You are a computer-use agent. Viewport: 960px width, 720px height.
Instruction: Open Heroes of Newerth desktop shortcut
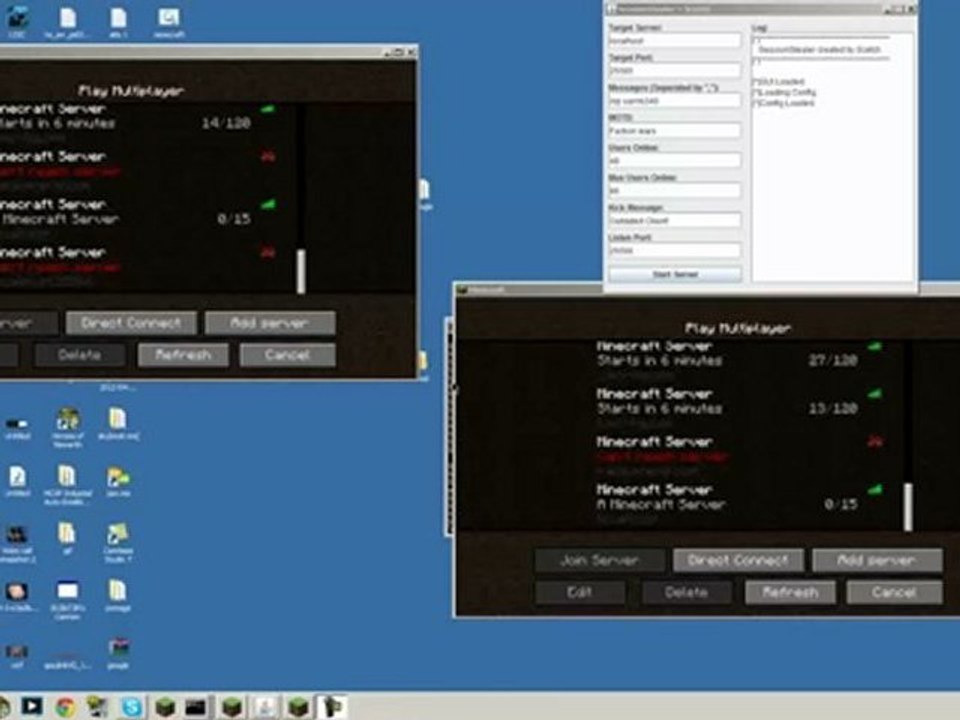click(x=67, y=428)
